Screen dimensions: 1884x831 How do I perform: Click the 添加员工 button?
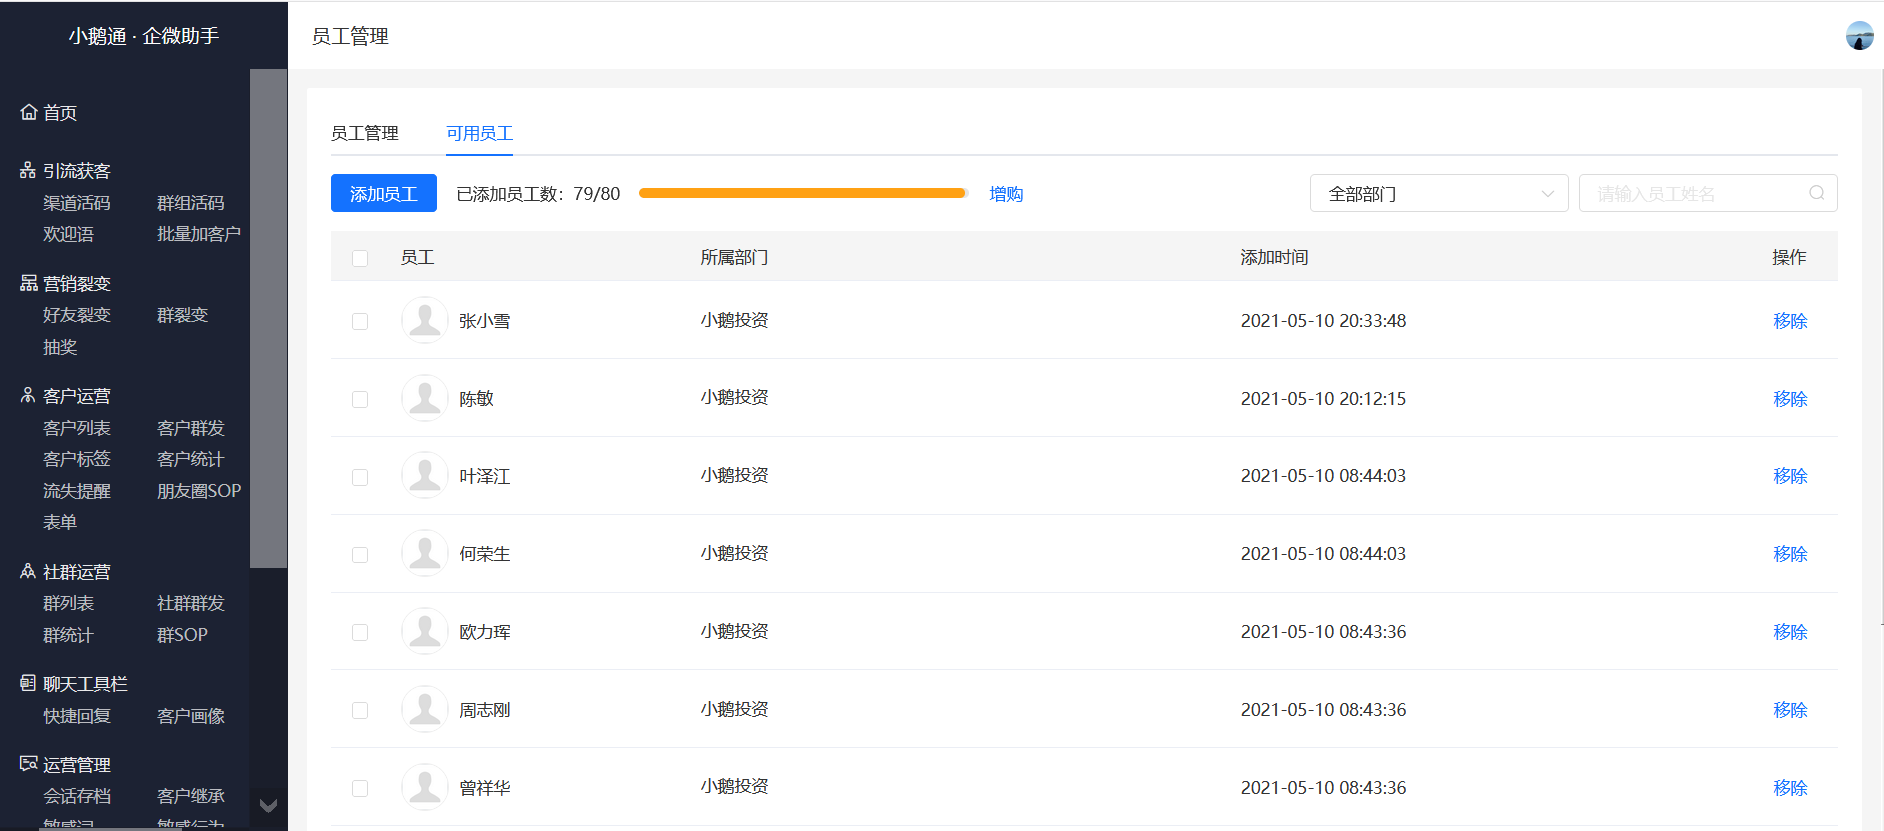coord(384,193)
